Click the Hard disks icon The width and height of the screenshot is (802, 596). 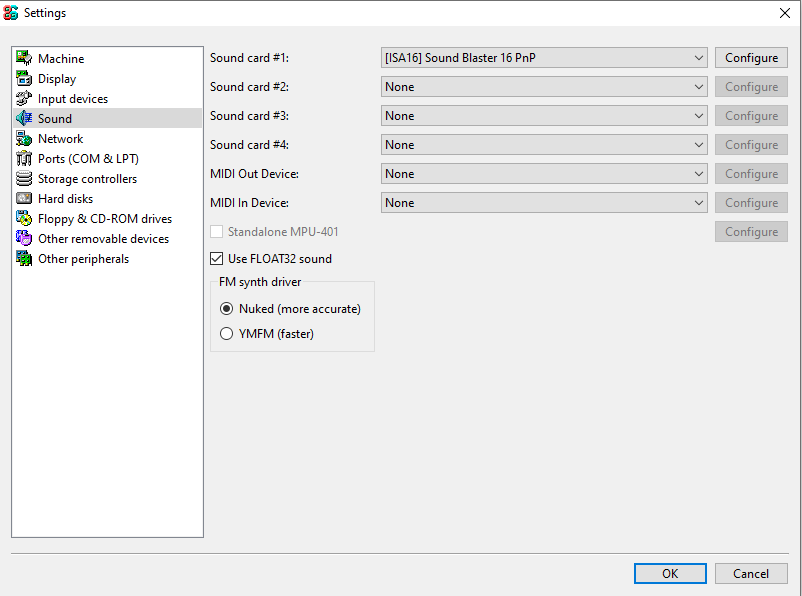[x=24, y=198]
